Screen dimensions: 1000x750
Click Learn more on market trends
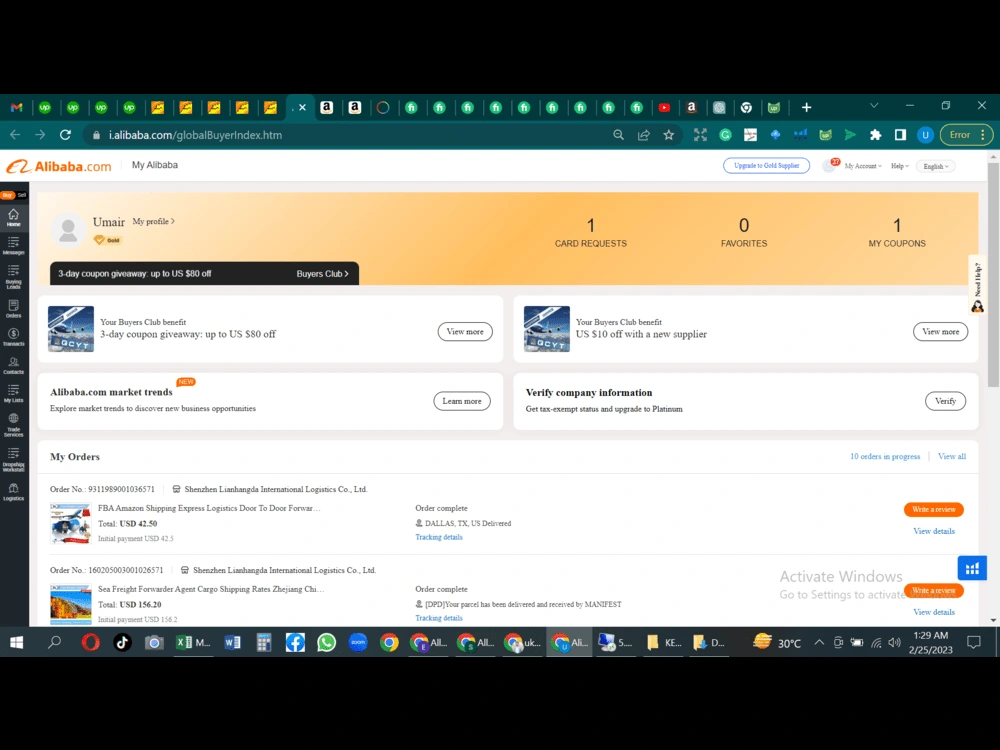462,401
